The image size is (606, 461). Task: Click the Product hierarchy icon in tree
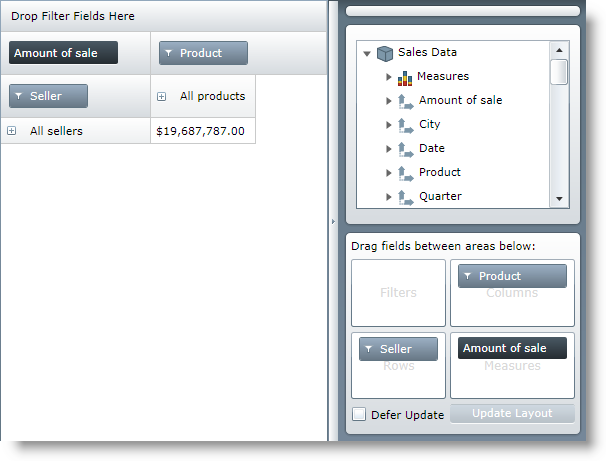[x=405, y=173]
